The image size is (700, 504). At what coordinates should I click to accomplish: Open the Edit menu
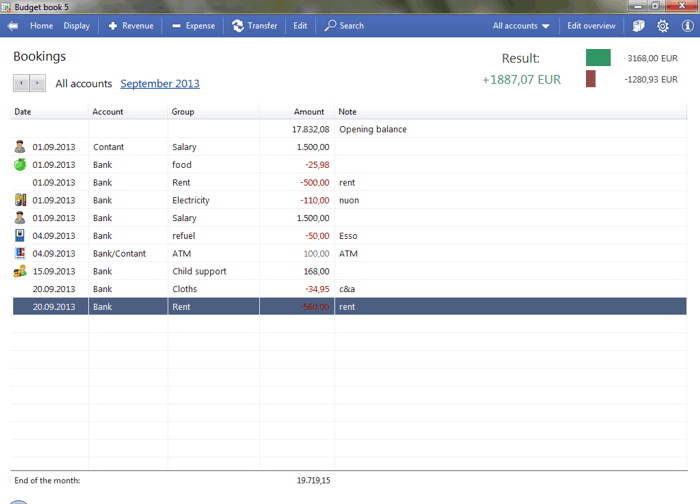[x=300, y=26]
